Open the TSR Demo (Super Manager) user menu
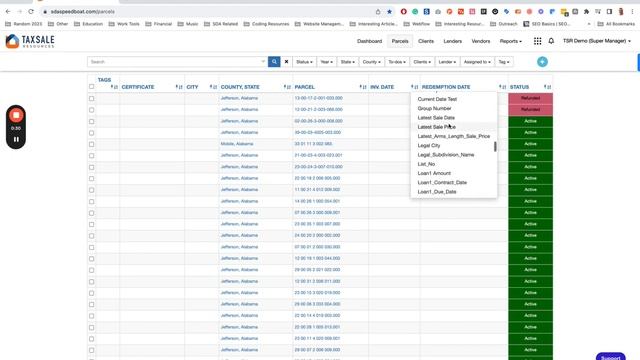 click(x=597, y=41)
